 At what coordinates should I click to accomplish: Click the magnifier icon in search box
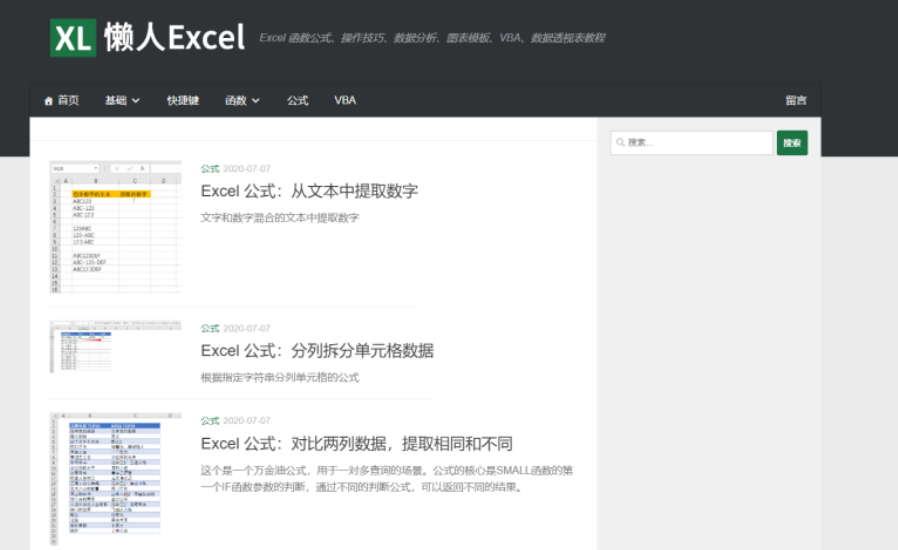pos(620,143)
